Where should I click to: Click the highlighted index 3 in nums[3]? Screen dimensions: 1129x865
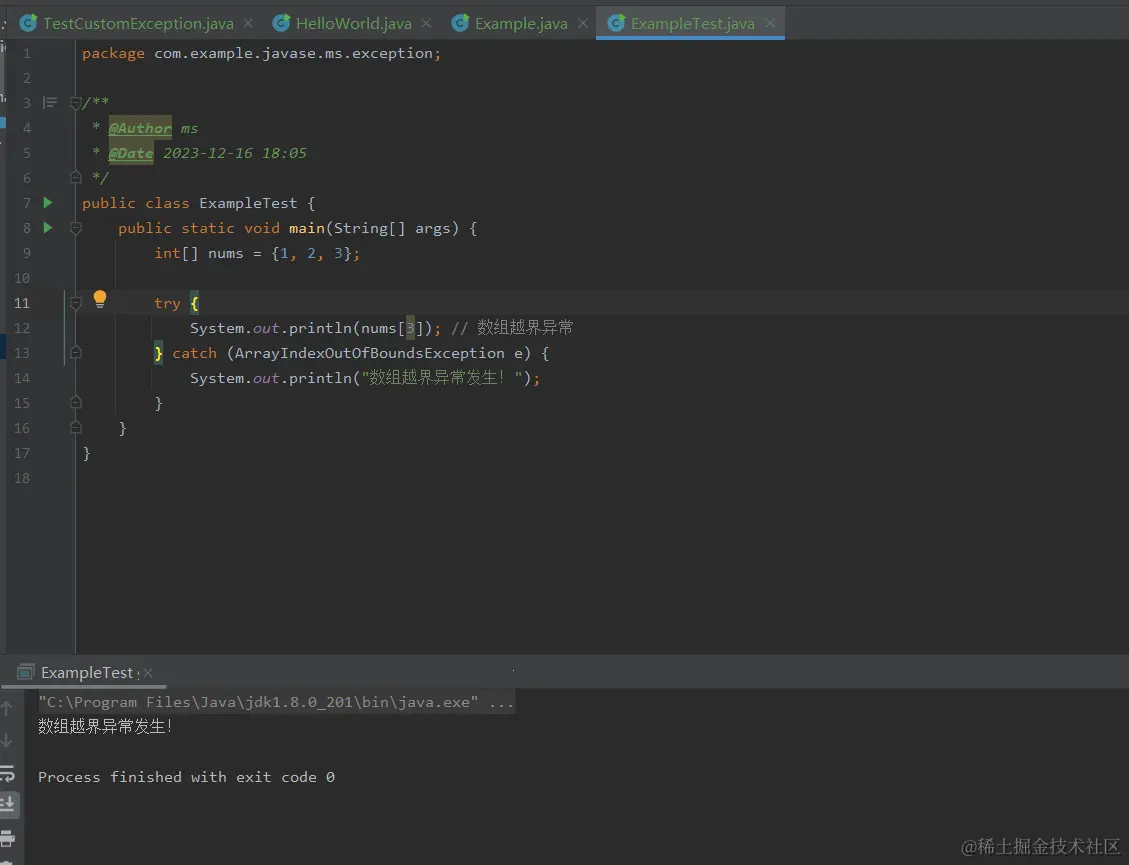tap(410, 328)
